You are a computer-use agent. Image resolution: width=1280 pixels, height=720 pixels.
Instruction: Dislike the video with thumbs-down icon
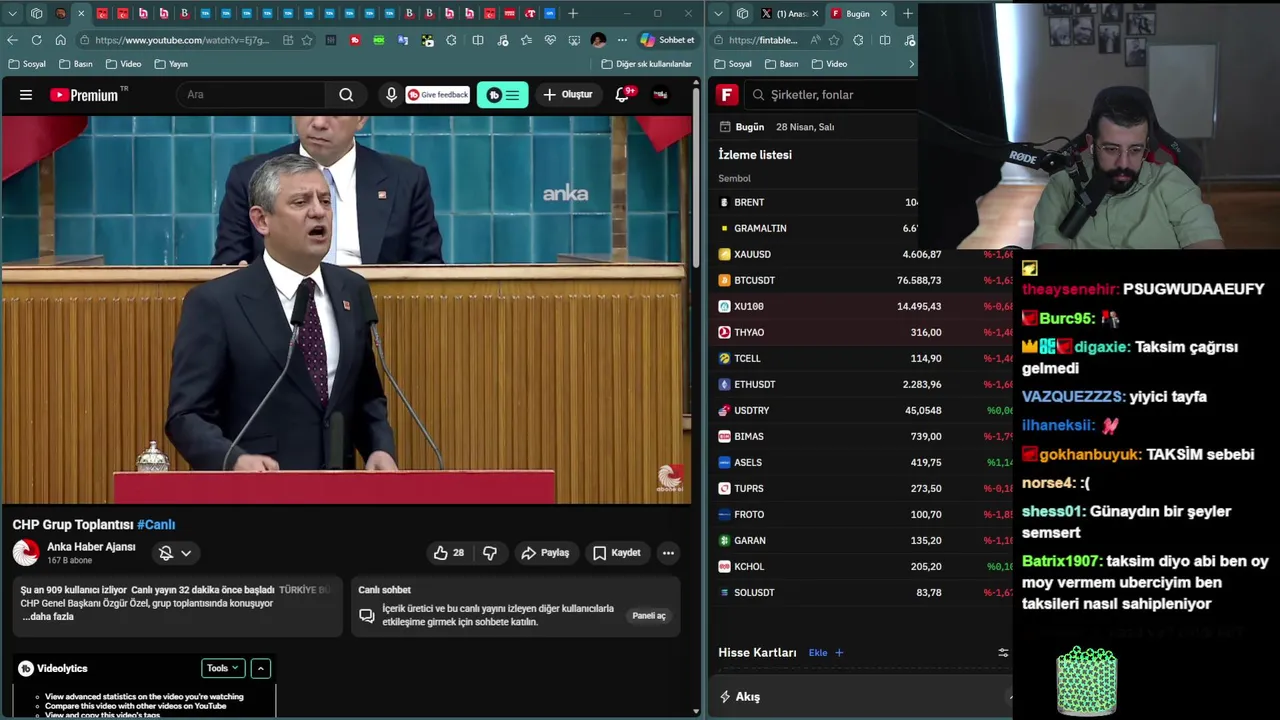(490, 553)
